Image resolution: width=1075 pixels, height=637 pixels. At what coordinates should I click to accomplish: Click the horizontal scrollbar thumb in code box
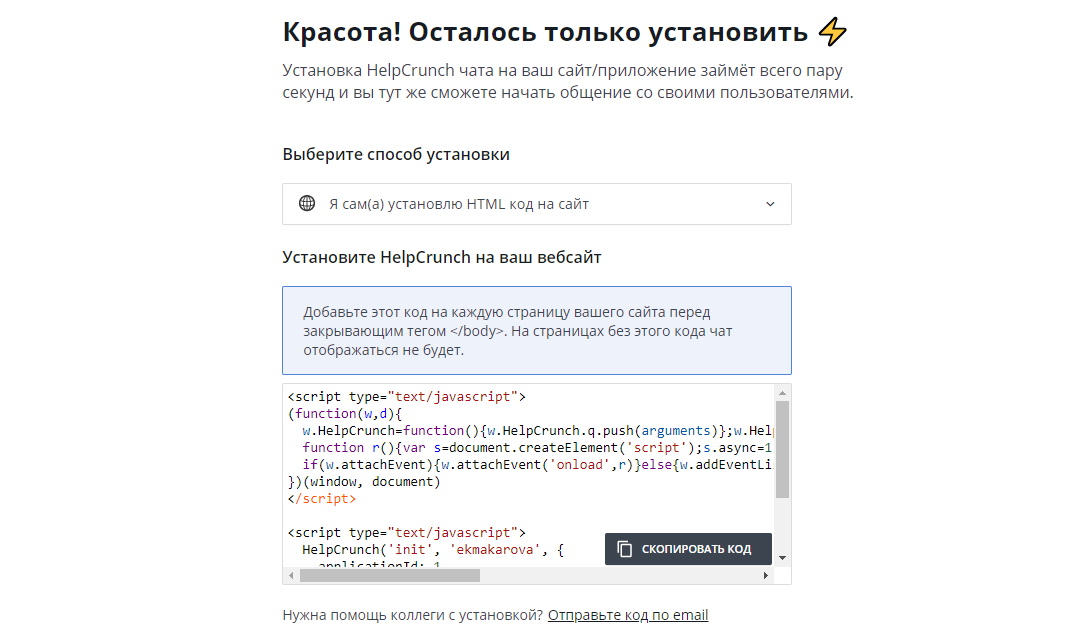coord(389,575)
